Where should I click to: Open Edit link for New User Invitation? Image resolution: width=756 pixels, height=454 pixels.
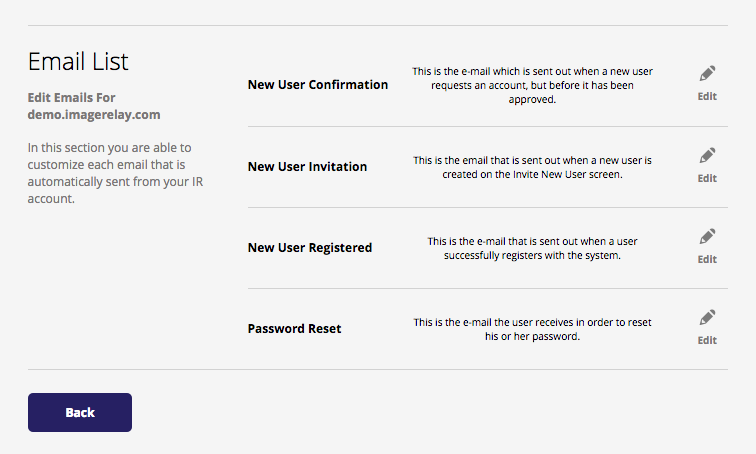[707, 178]
